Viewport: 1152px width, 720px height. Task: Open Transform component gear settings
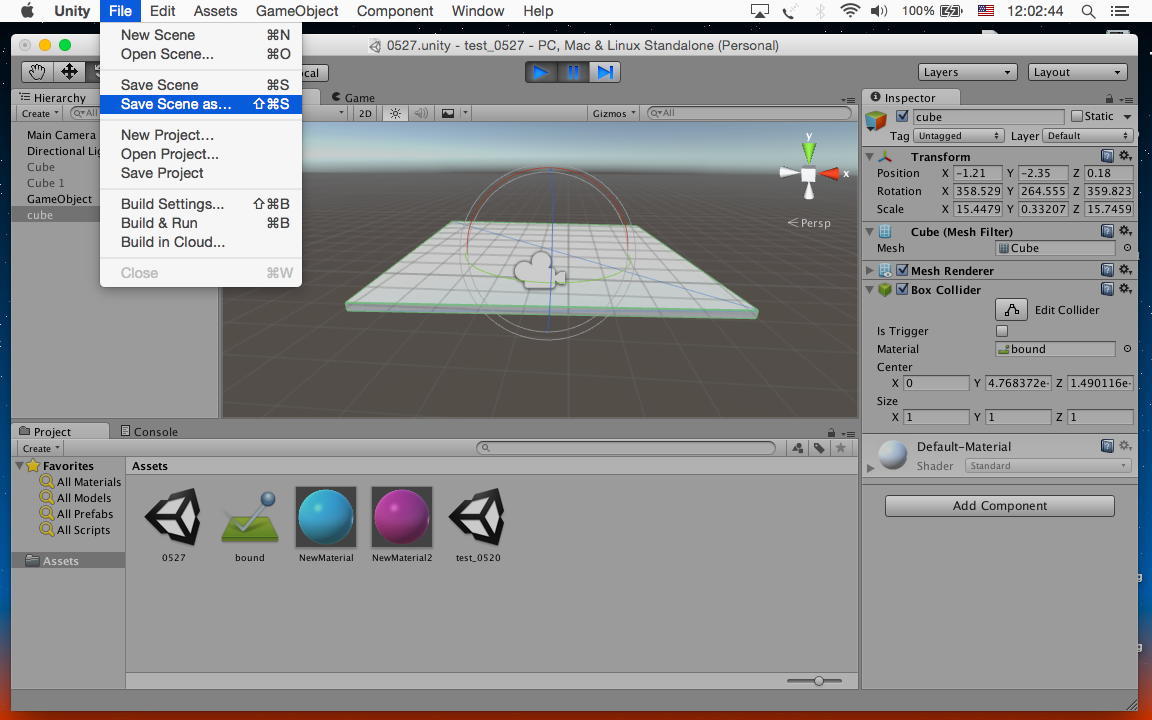(1125, 157)
